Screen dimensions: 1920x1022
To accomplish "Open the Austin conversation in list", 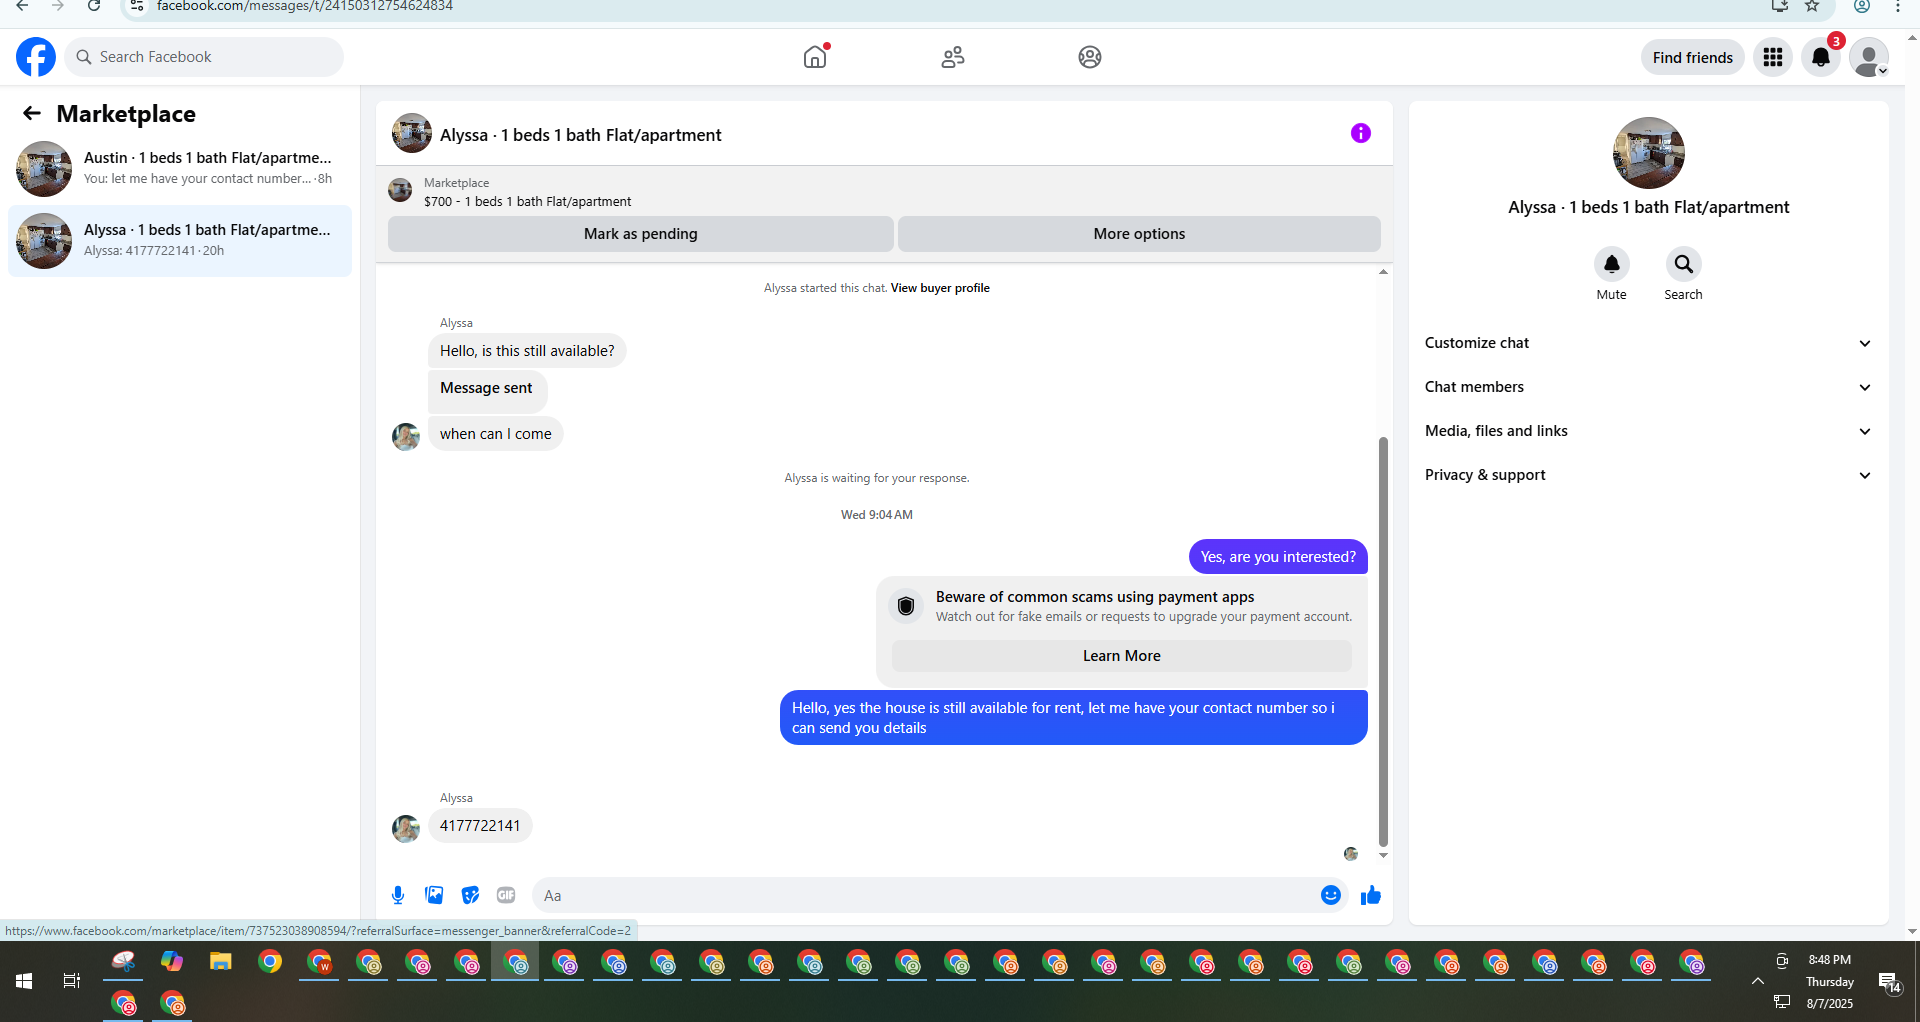I will [x=180, y=168].
